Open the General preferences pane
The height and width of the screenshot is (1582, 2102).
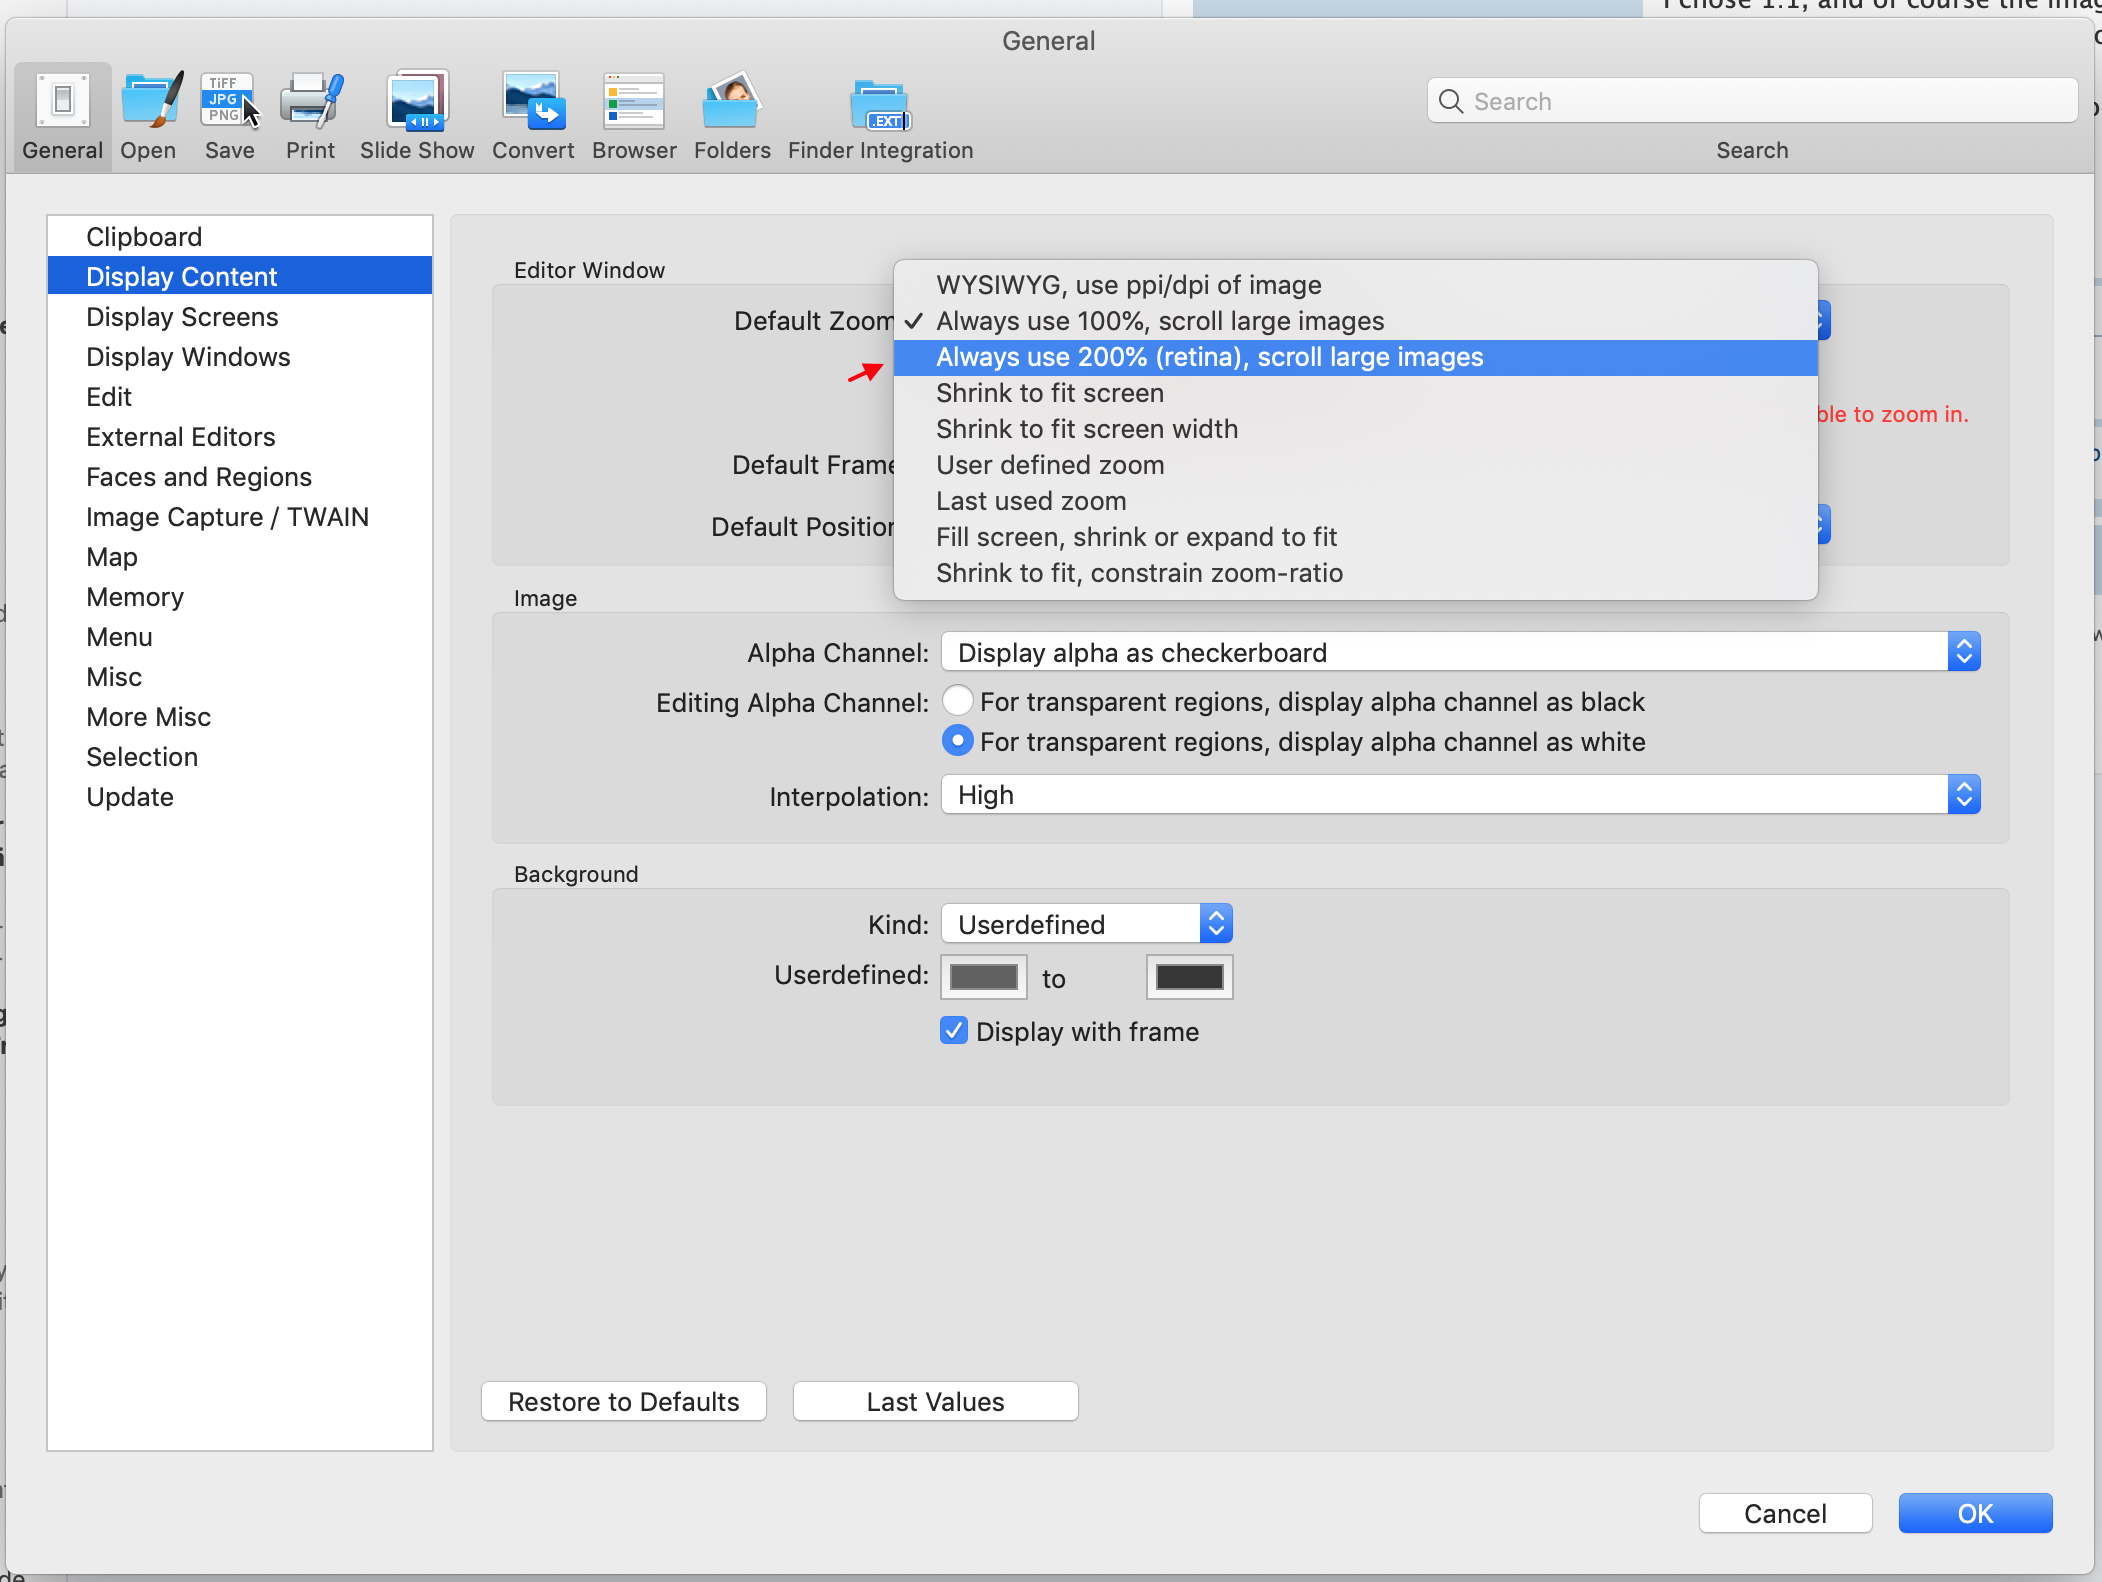[62, 117]
